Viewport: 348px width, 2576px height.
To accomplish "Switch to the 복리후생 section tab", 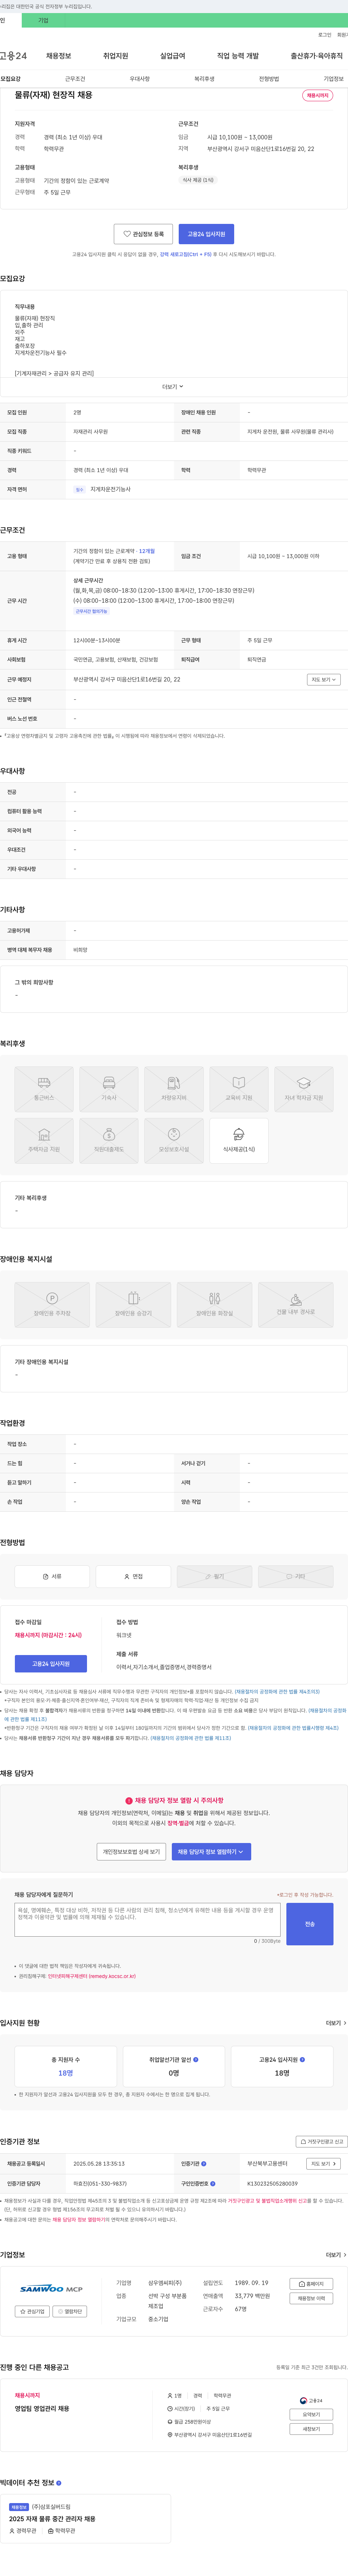I will 204,79.
